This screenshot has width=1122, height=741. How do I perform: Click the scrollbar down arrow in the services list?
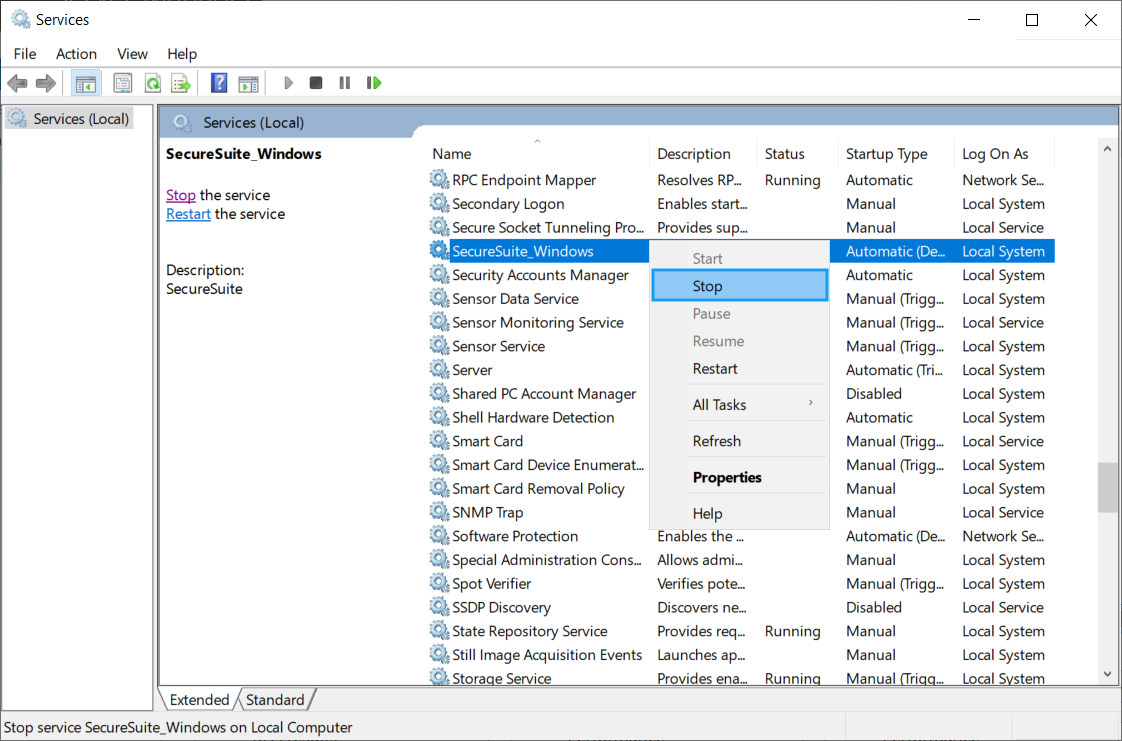(x=1108, y=674)
